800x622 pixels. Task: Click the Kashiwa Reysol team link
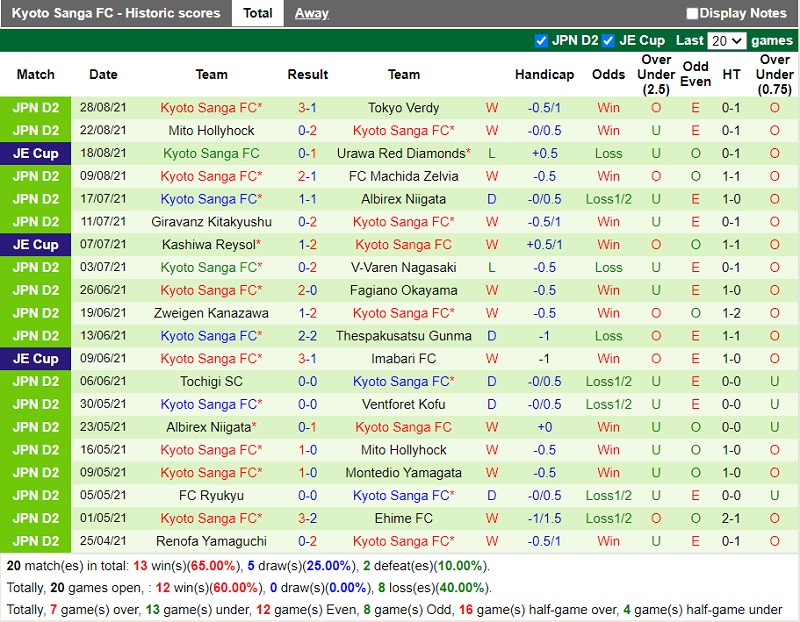coord(208,244)
